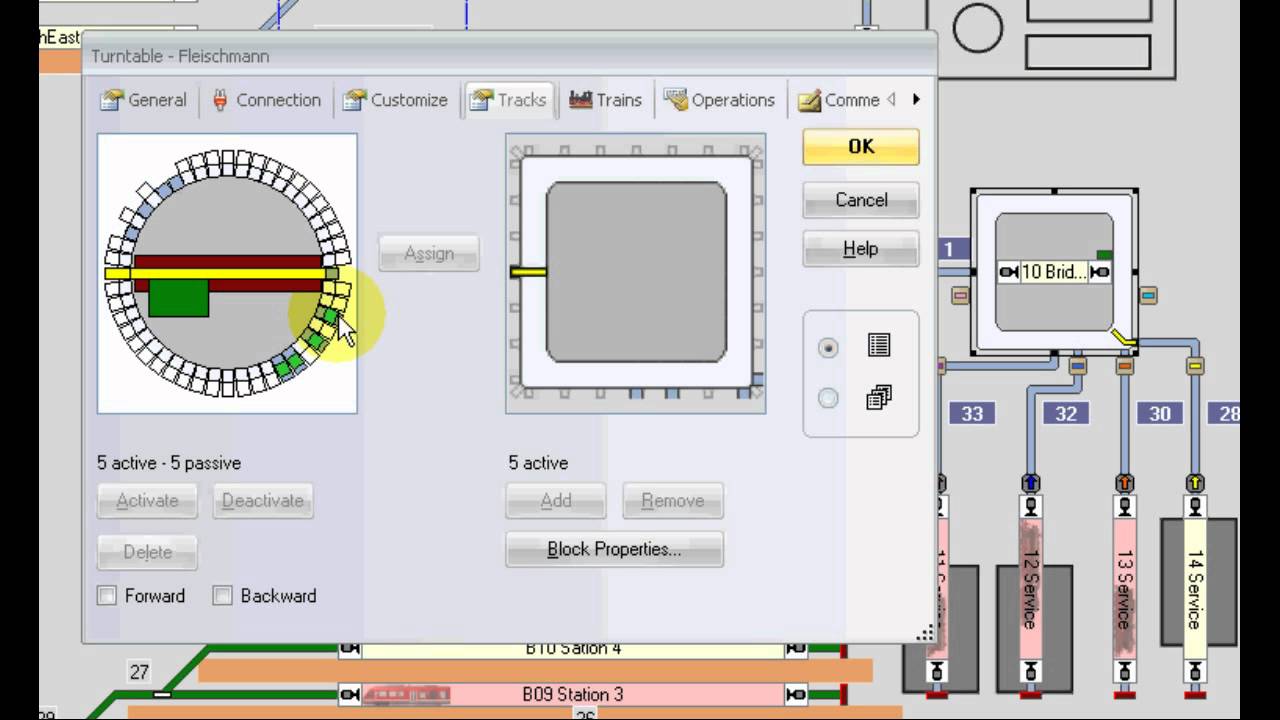Select the list view radio button

pyautogui.click(x=828, y=348)
